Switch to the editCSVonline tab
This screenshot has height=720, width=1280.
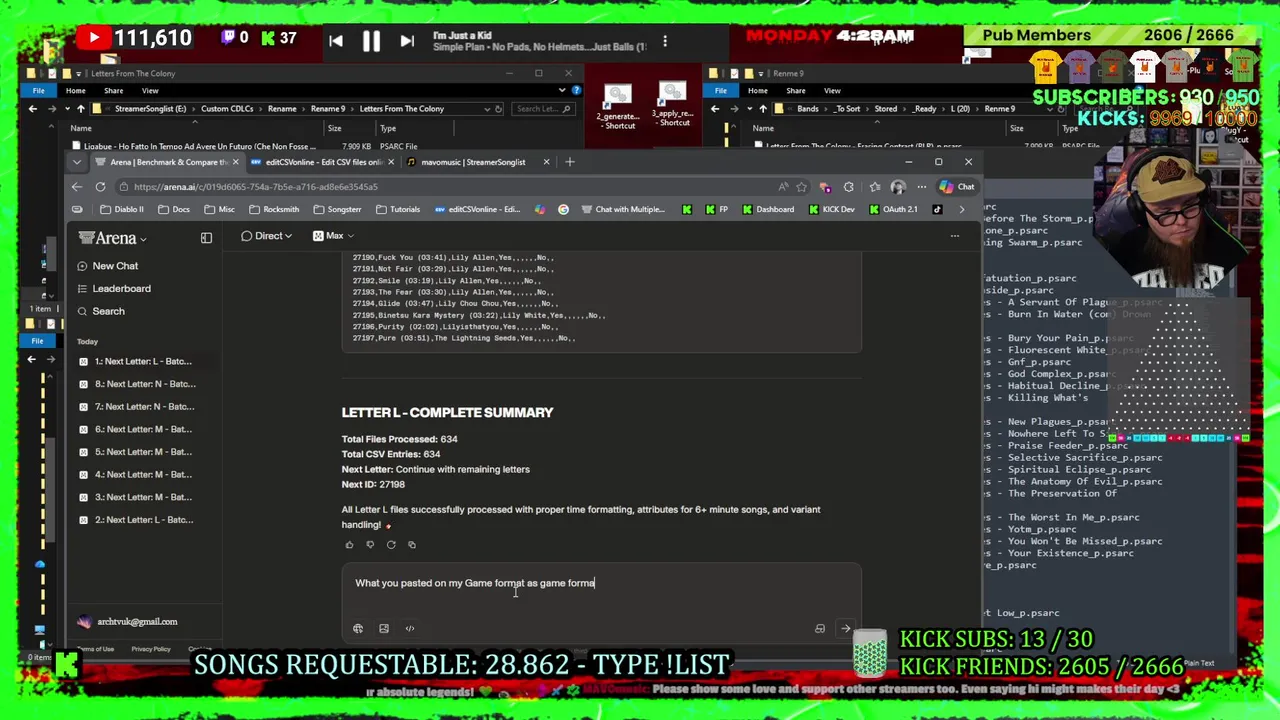[322, 162]
